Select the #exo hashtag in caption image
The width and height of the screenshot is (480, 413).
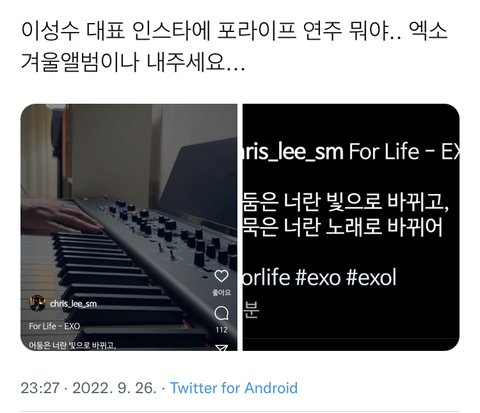coord(318,278)
